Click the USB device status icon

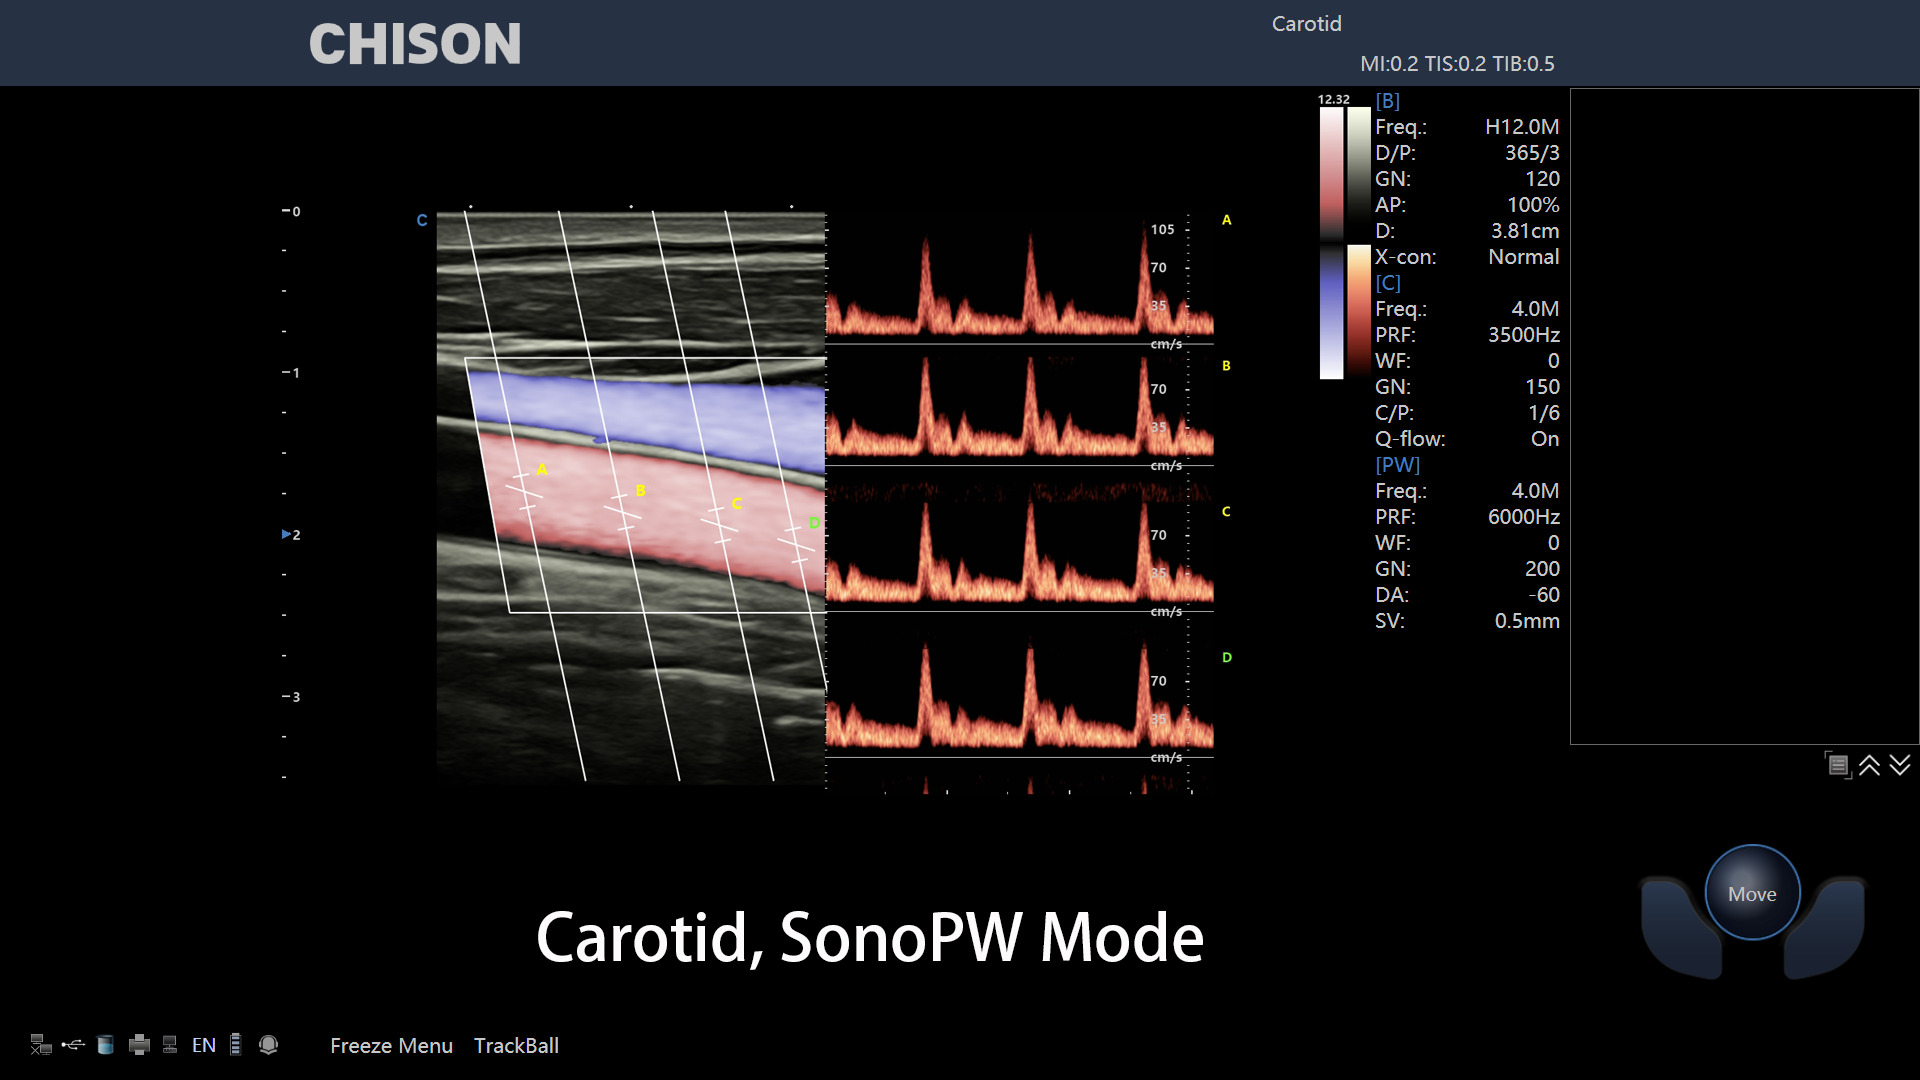pos(73,1045)
